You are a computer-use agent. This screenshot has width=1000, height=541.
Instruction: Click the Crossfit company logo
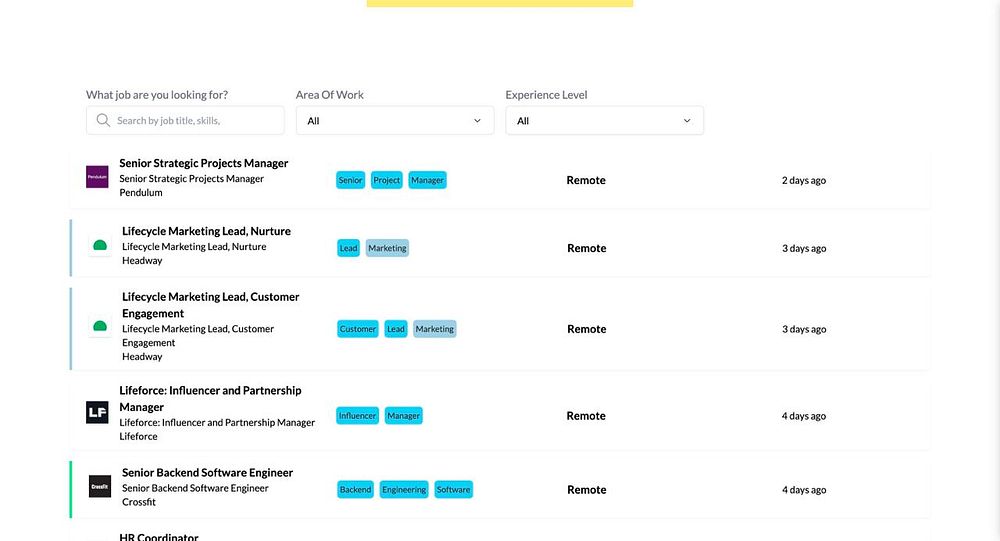(99, 486)
